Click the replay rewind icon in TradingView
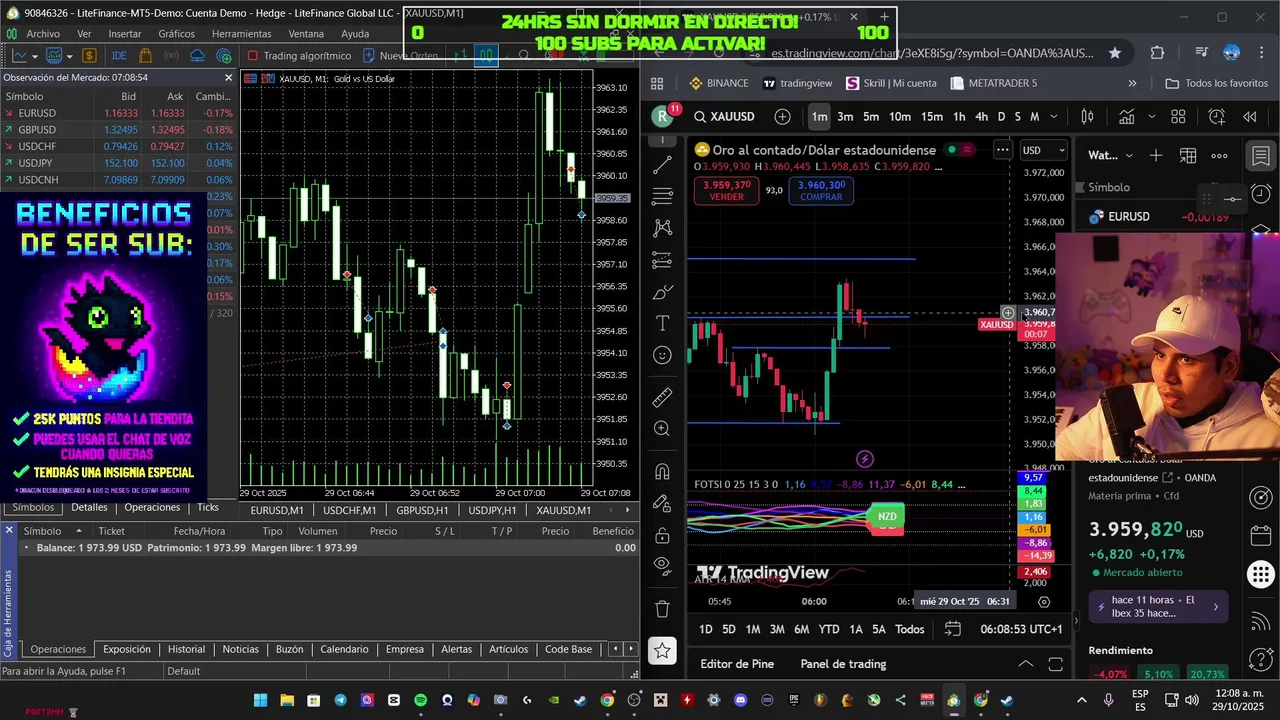The width and height of the screenshot is (1280, 720). (x=1250, y=117)
